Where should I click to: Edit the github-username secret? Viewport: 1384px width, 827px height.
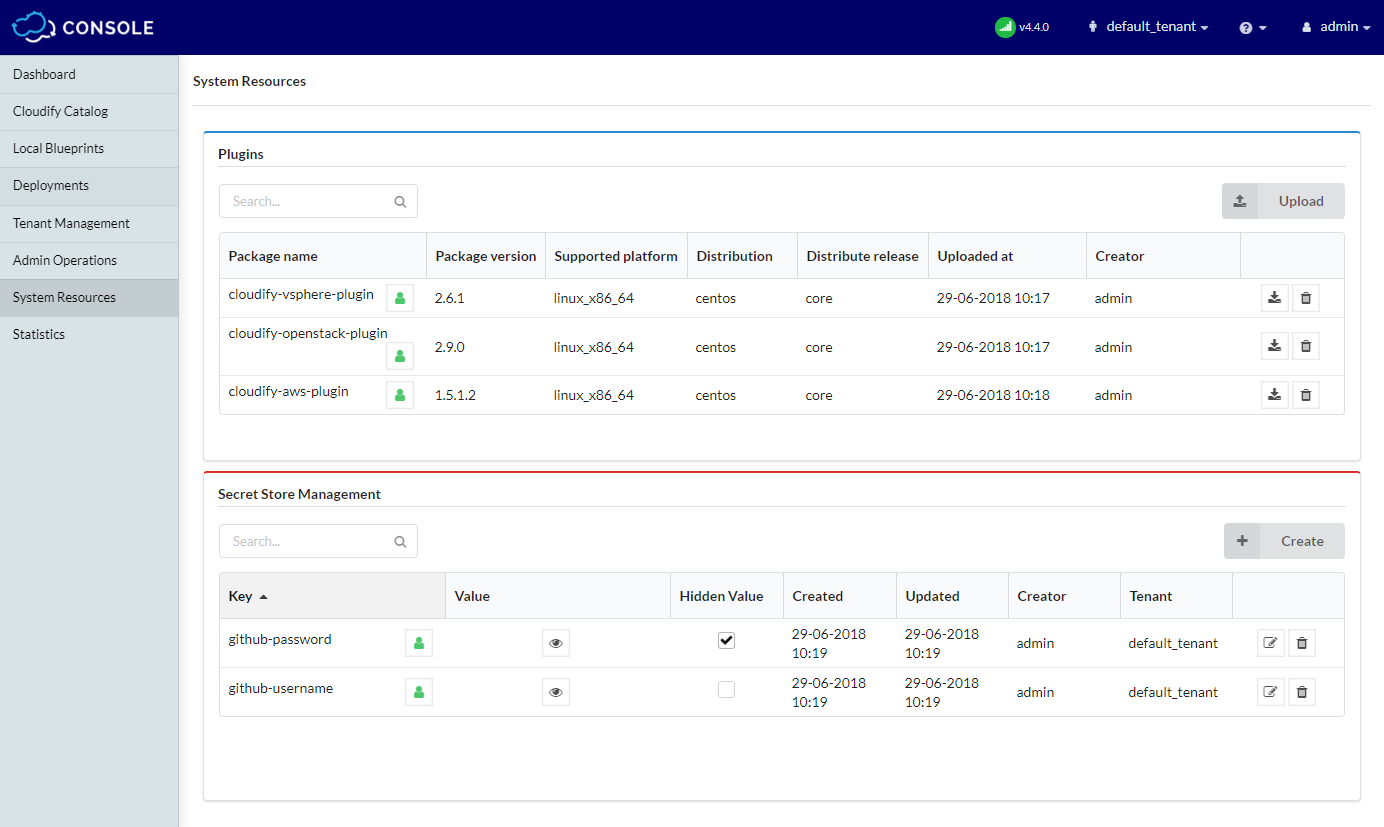point(1270,692)
